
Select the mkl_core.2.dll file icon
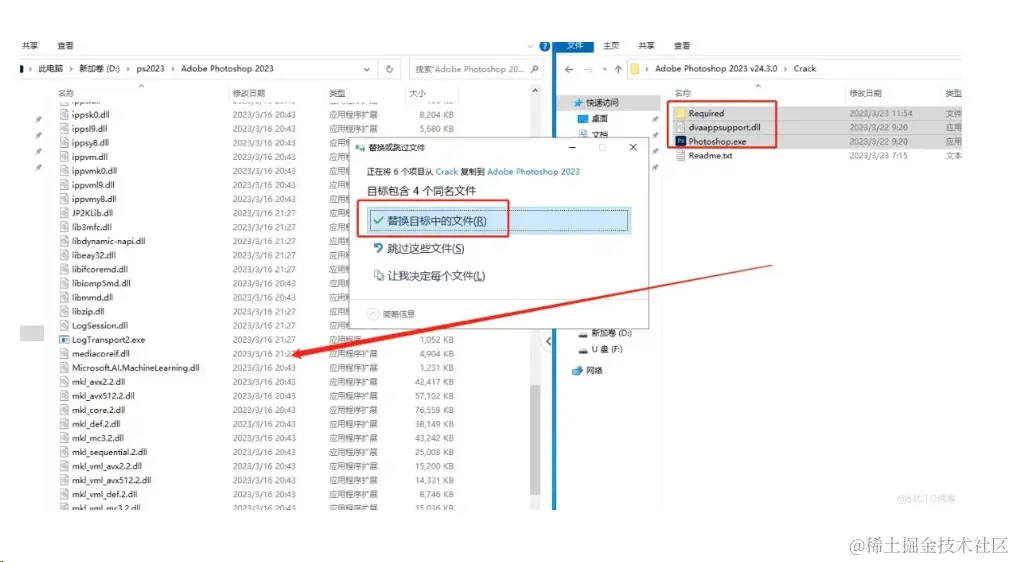(64, 410)
